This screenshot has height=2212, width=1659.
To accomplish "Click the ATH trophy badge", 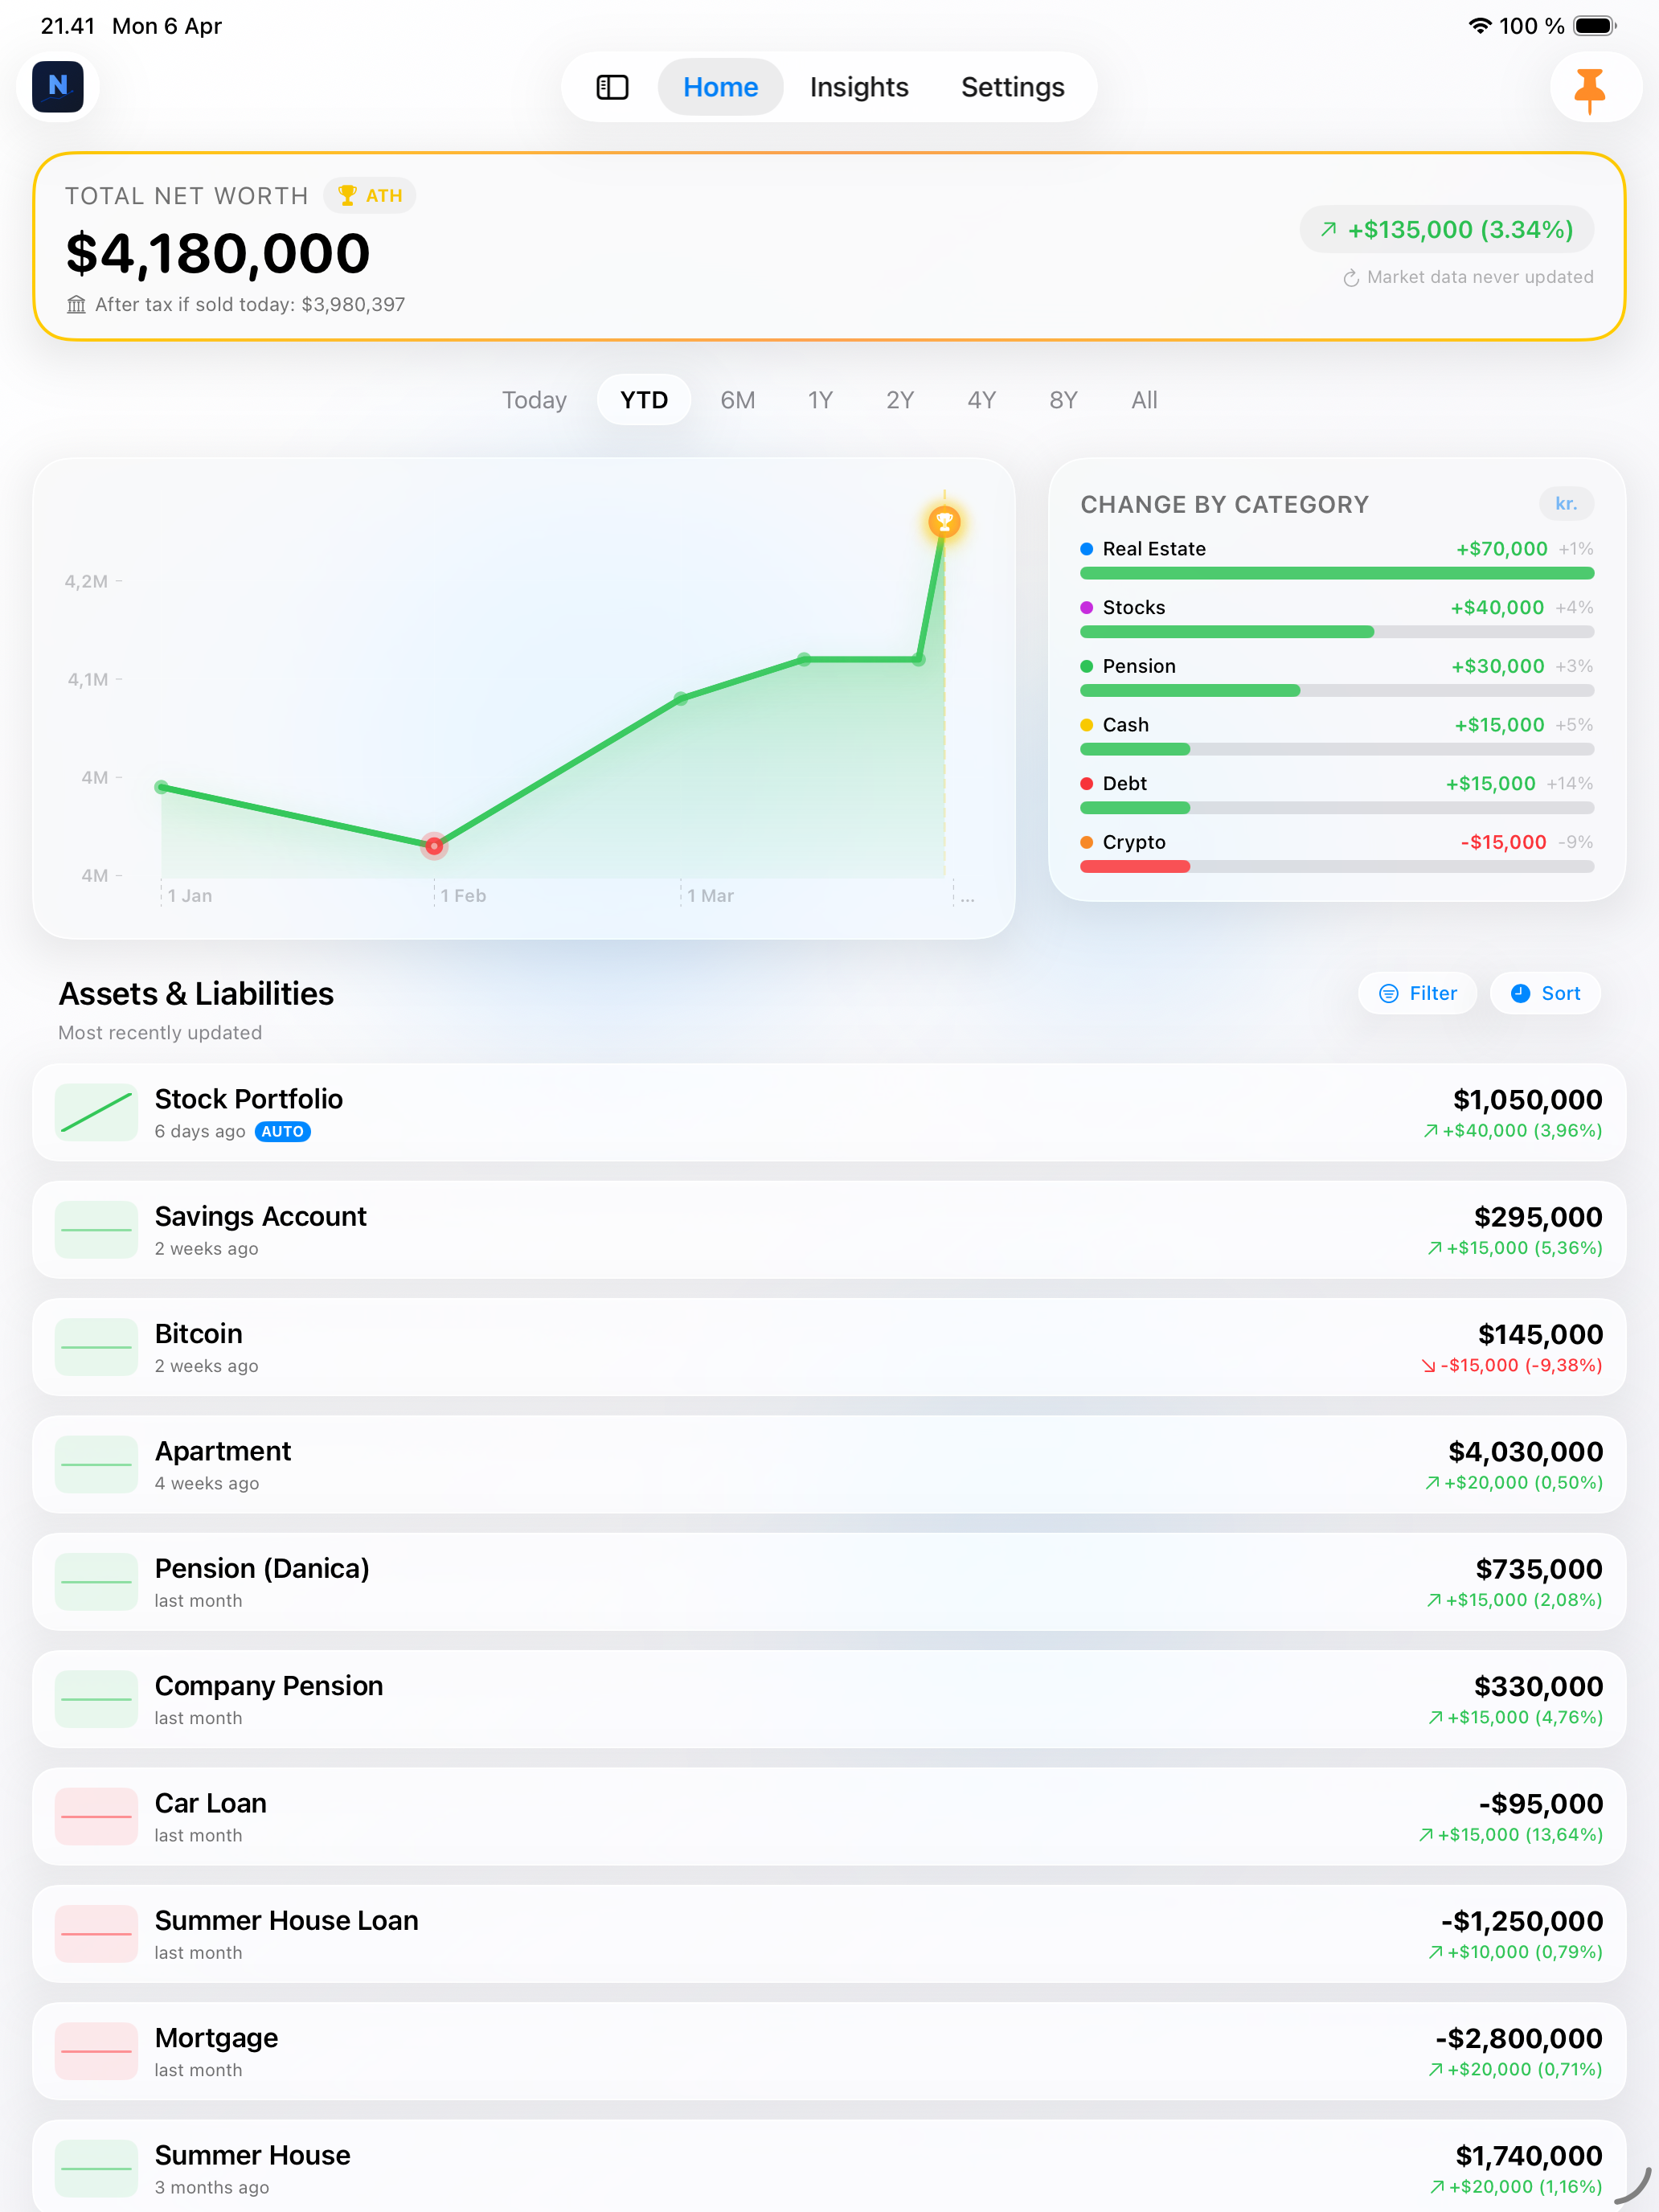I will click(x=370, y=196).
